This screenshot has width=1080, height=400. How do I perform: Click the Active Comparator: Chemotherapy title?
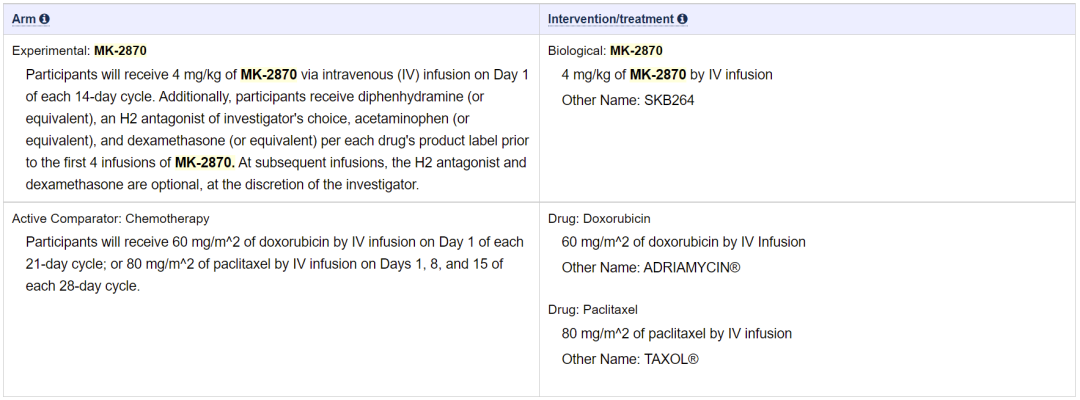point(111,218)
